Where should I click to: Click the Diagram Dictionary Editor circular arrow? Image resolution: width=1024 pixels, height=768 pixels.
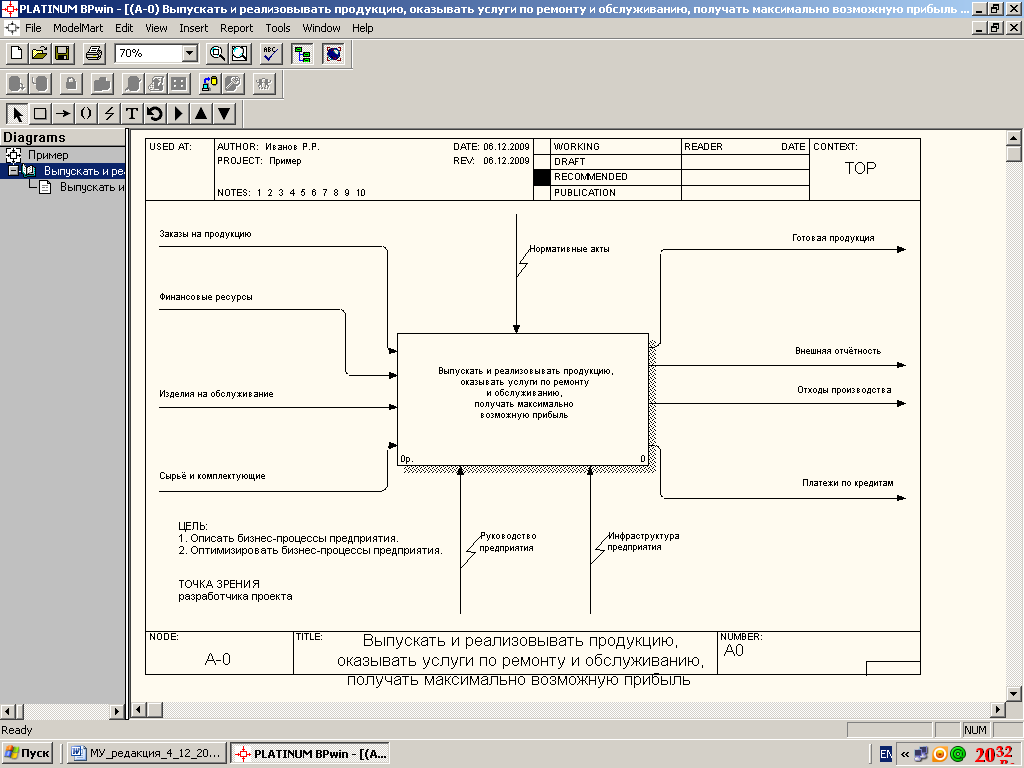[155, 114]
